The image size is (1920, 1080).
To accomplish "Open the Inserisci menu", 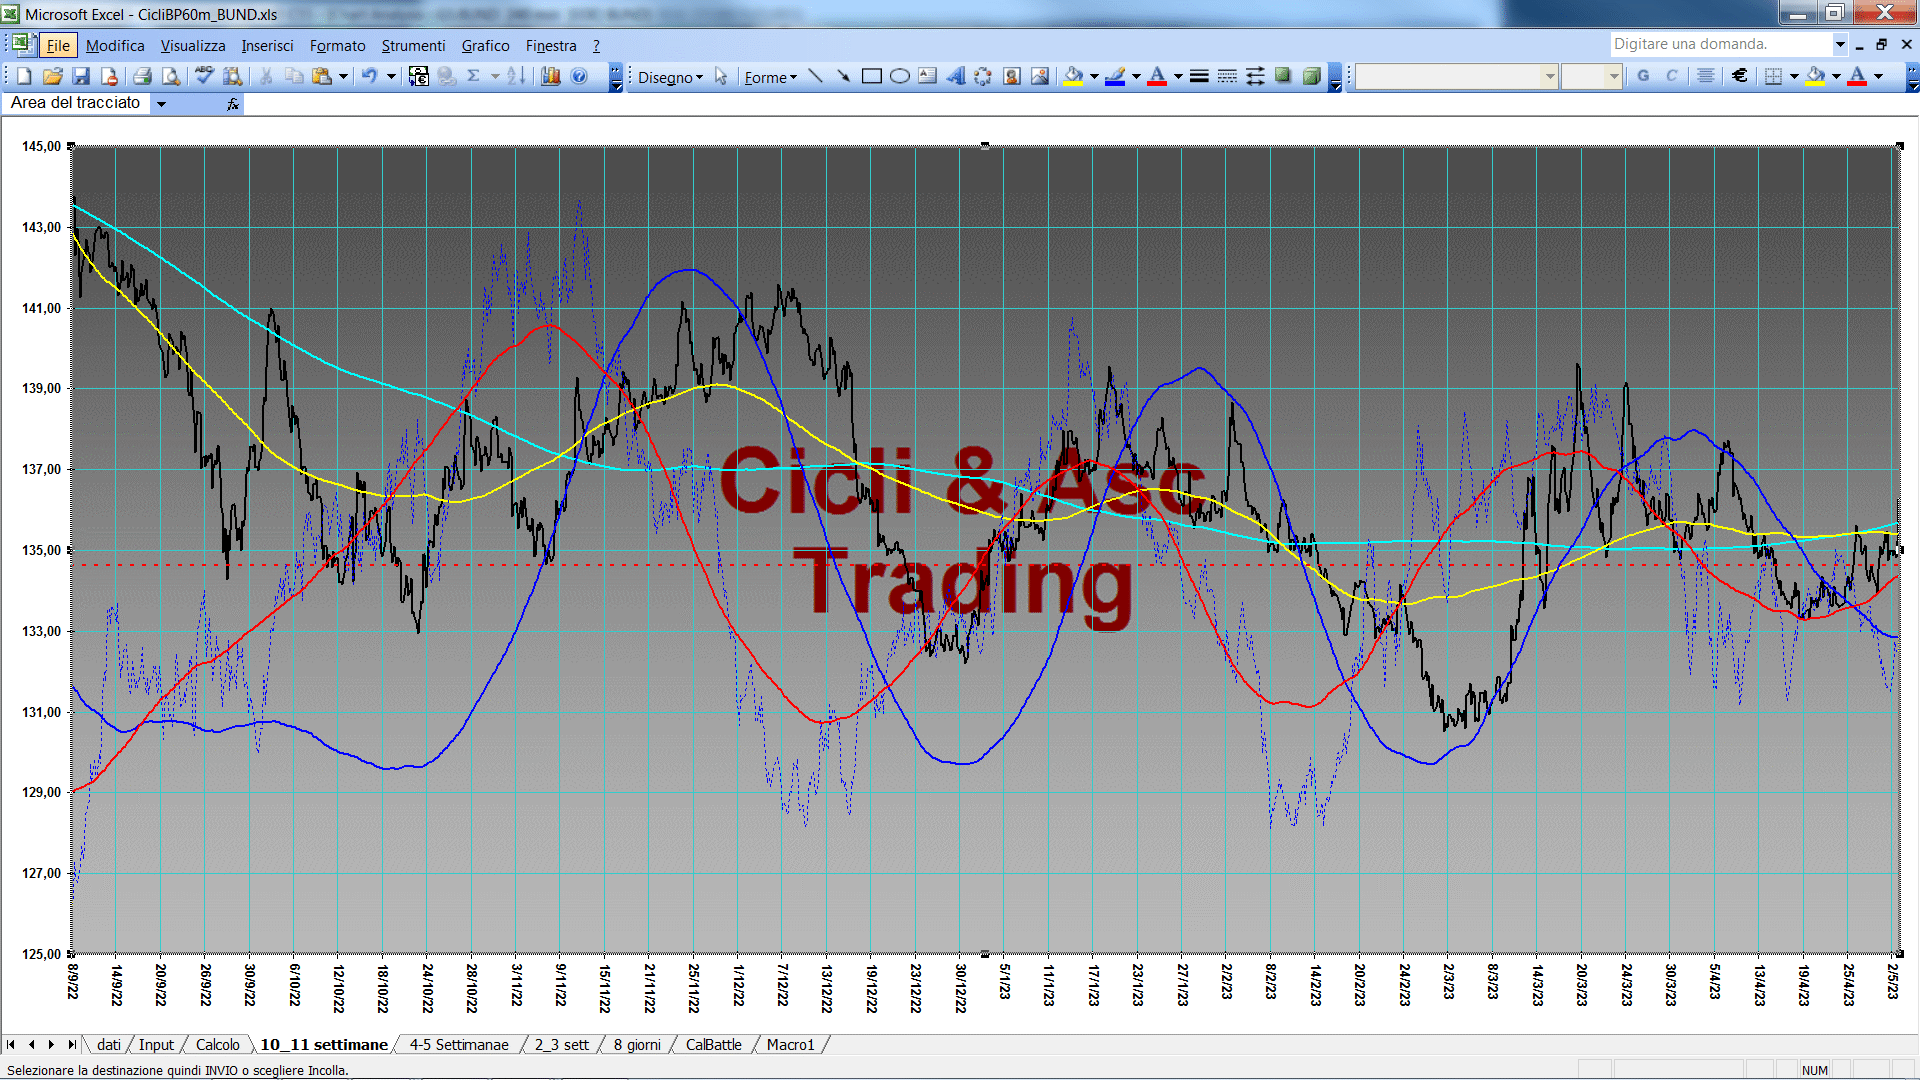I will coord(267,45).
